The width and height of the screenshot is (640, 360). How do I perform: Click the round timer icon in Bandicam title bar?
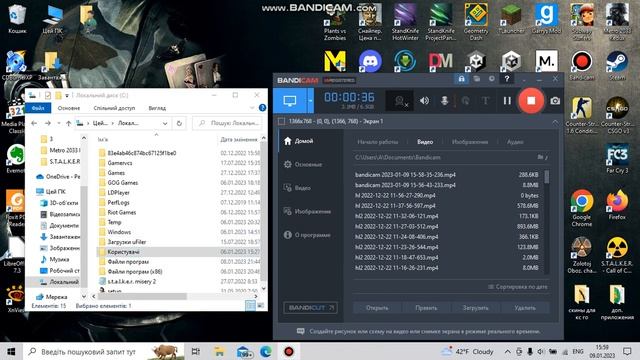(492, 79)
